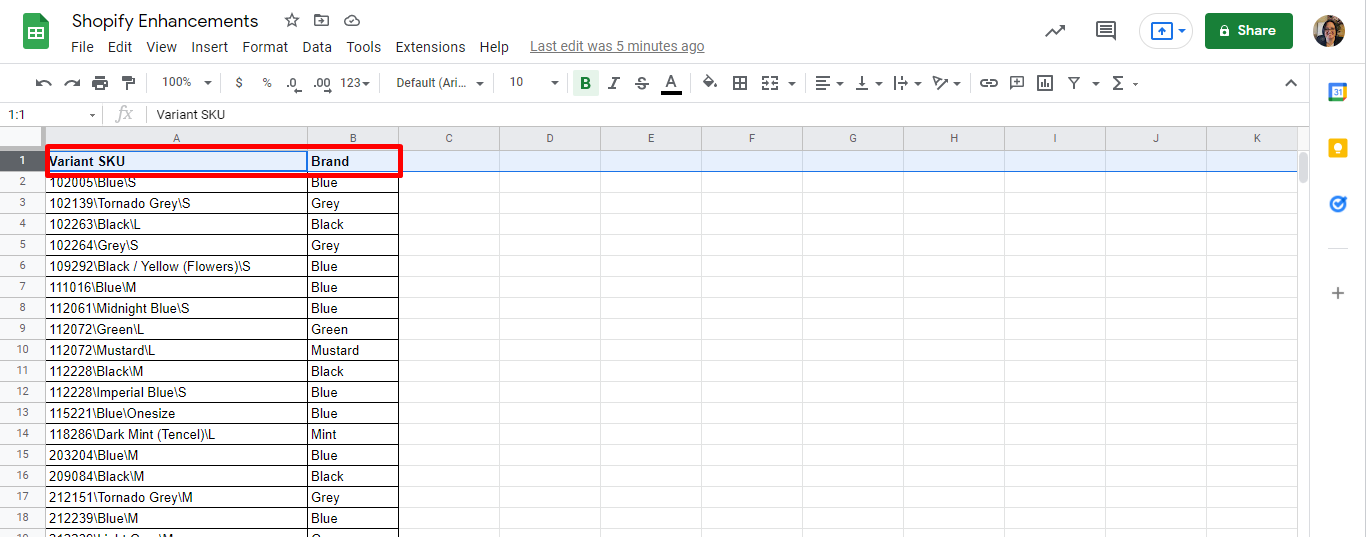Screen dimensions: 1366x537
Task: Expand the font family dropdown
Action: click(440, 83)
